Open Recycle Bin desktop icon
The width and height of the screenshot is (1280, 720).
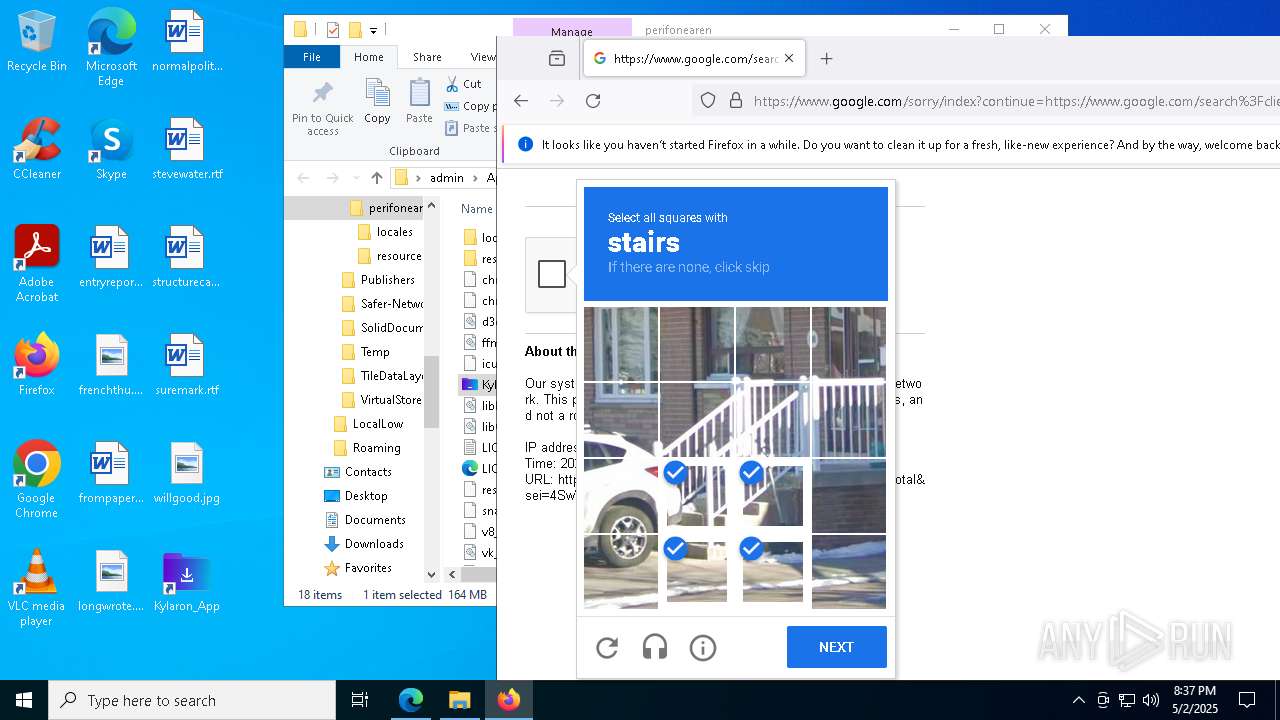[x=37, y=42]
